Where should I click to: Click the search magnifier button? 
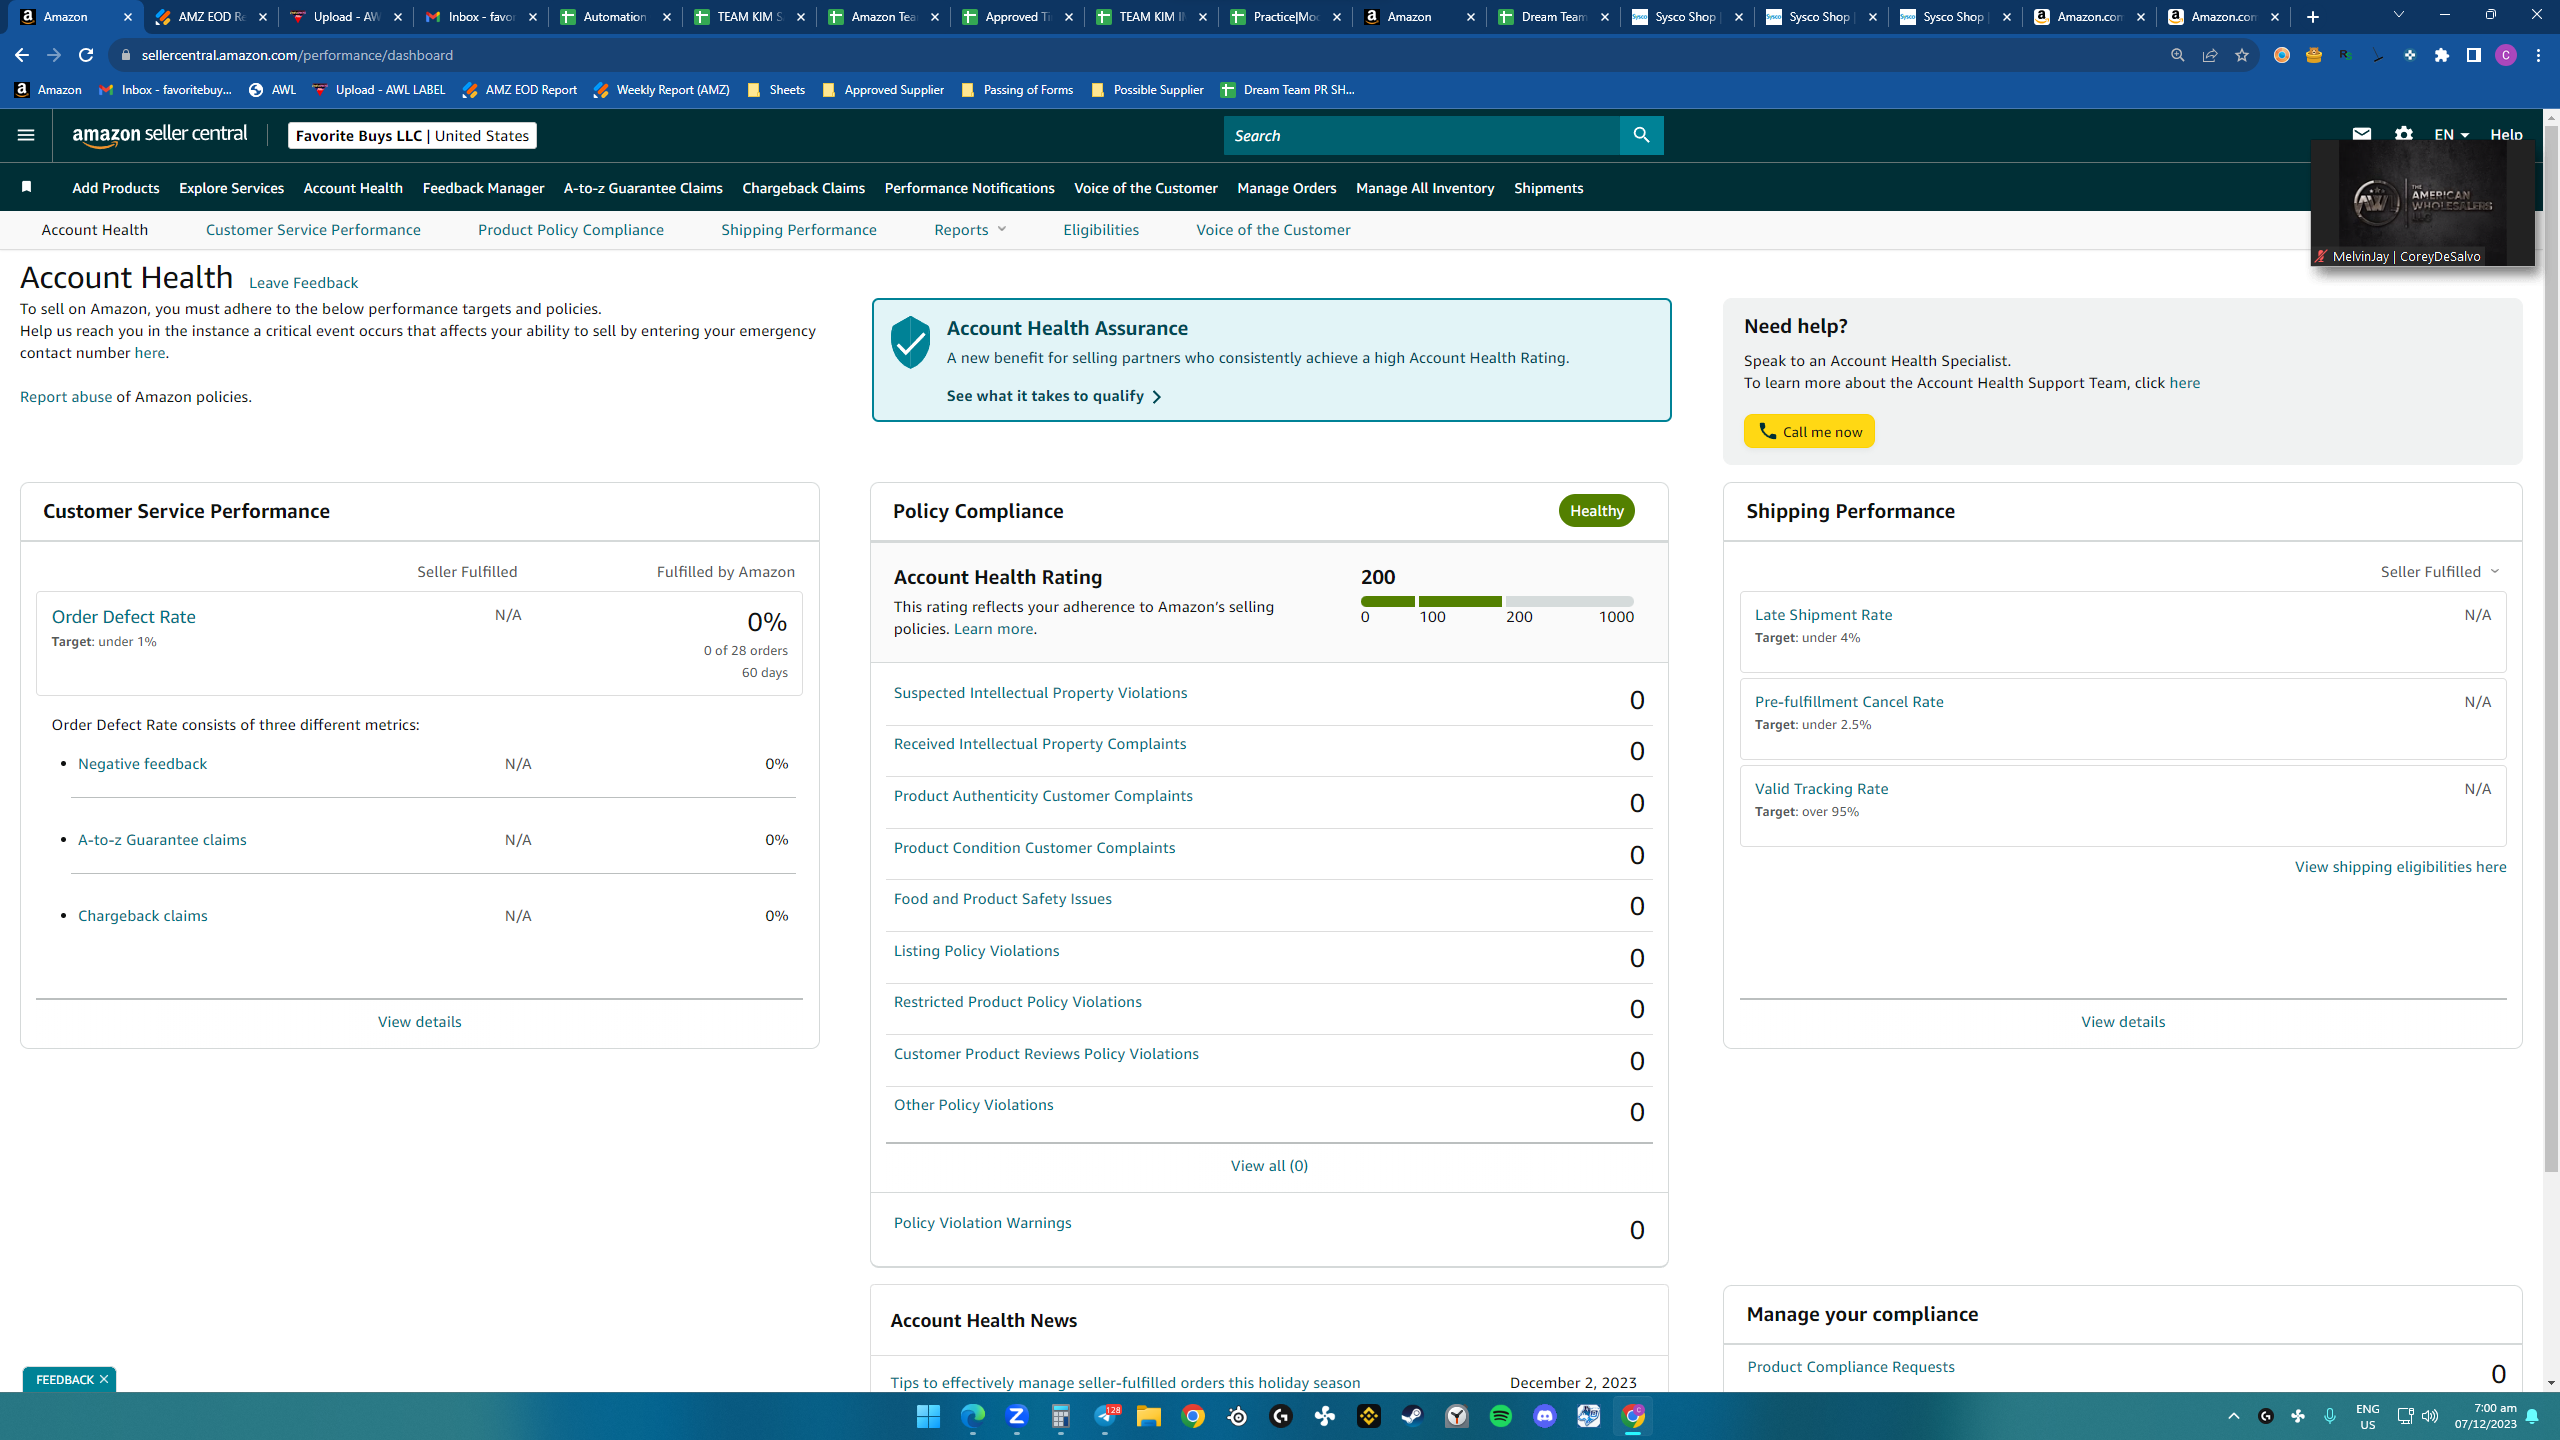point(1641,135)
